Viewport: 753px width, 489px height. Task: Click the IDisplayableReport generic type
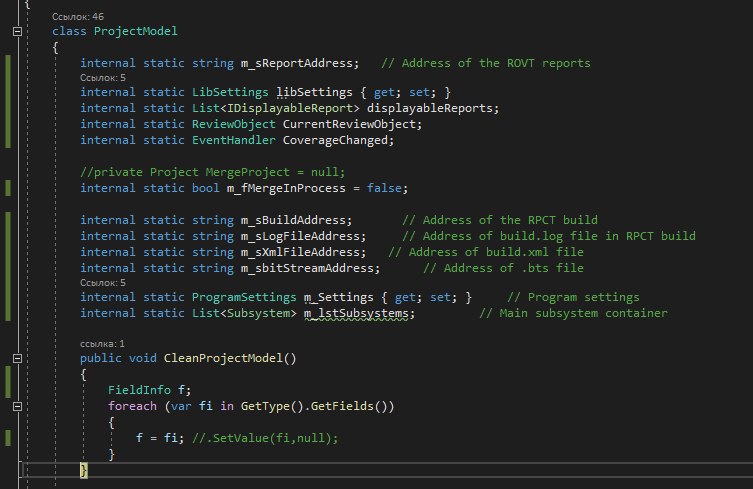pyautogui.click(x=290, y=108)
